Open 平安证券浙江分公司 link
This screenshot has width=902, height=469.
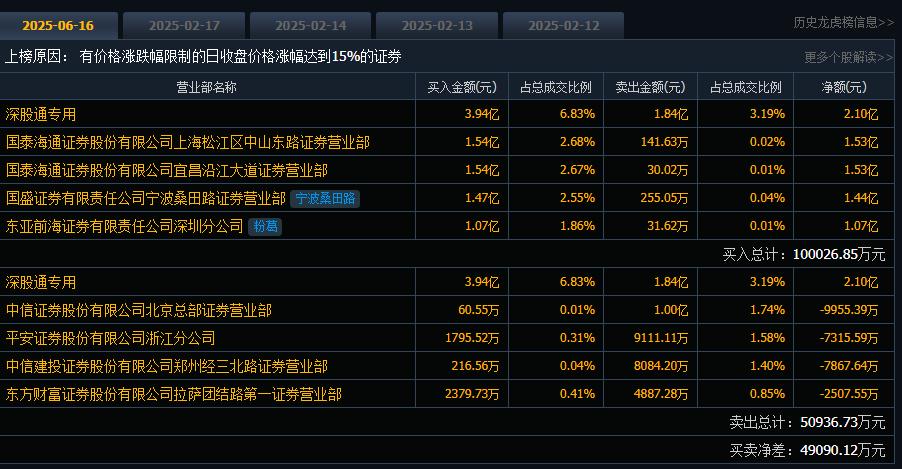(x=111, y=339)
